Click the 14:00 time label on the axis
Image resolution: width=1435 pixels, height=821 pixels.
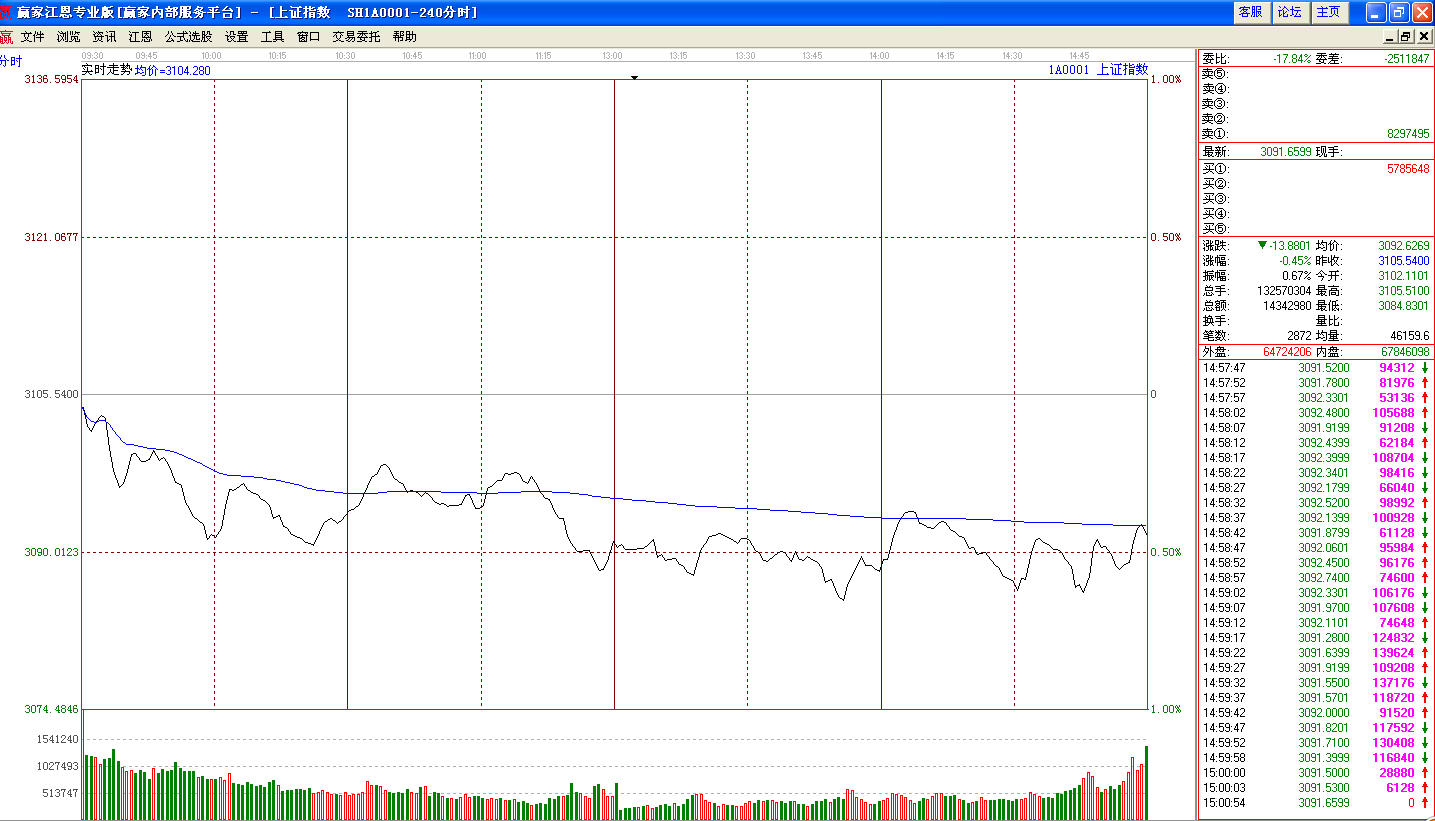[879, 55]
